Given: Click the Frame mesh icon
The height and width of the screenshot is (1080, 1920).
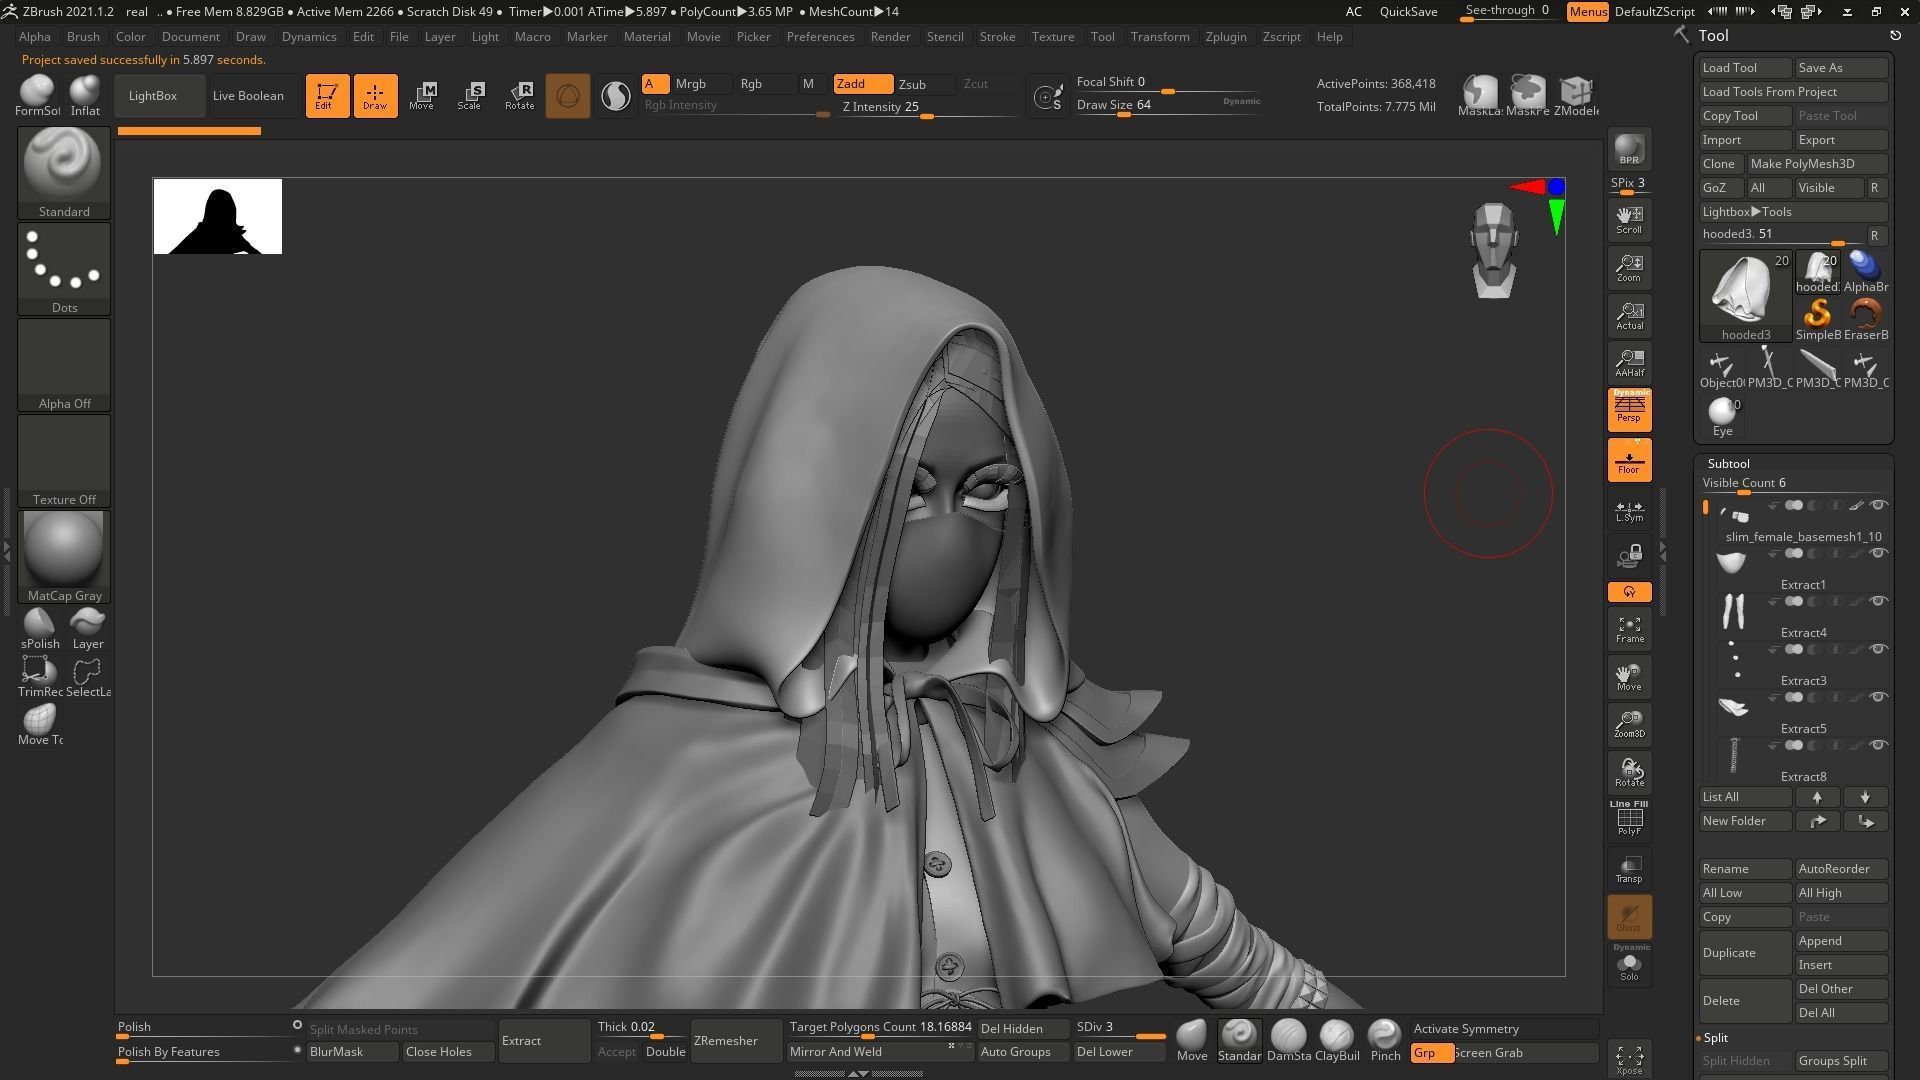Looking at the screenshot, I should click(1629, 629).
